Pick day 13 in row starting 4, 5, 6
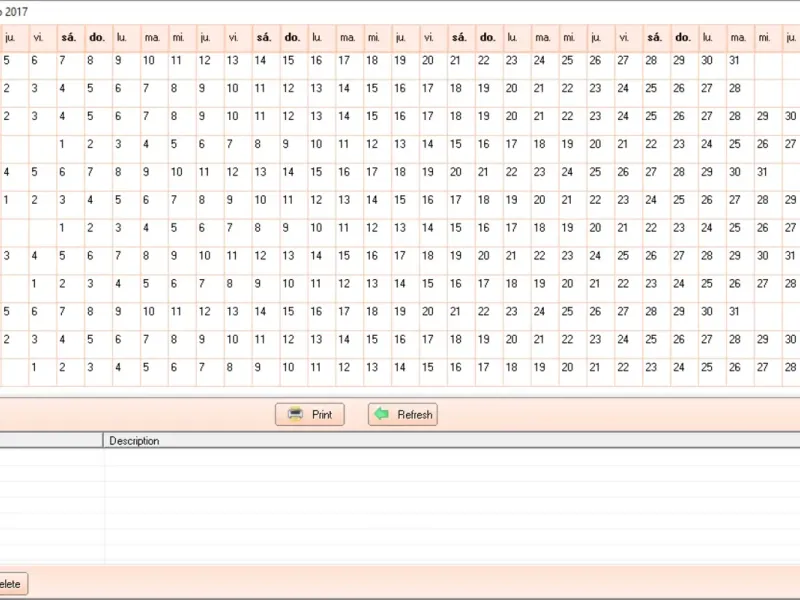 [x=260, y=172]
